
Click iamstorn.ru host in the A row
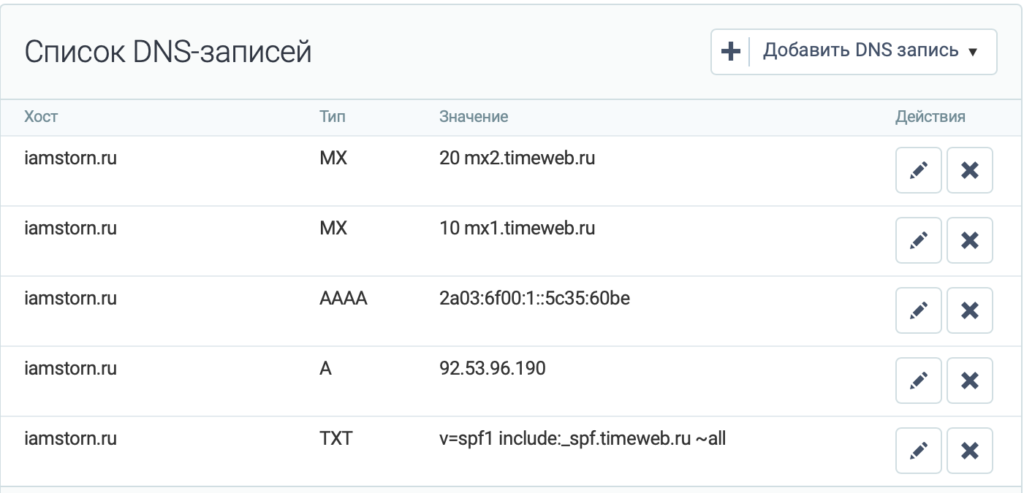[x=71, y=368]
